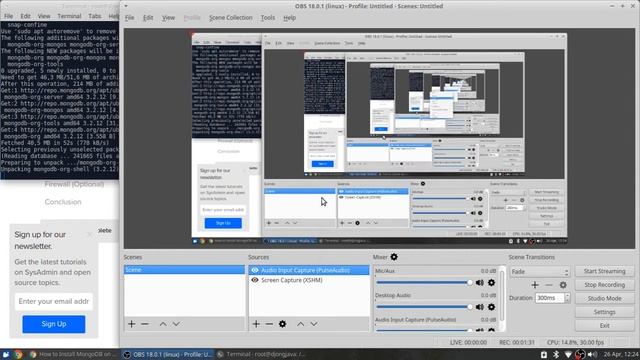Open the taskbar application launcher icon
The image size is (640, 360).
pos(6,354)
